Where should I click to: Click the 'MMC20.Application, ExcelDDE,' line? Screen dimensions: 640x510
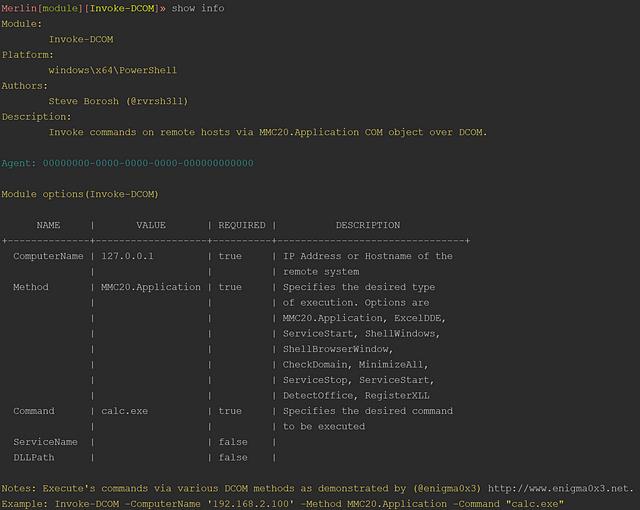pos(364,318)
